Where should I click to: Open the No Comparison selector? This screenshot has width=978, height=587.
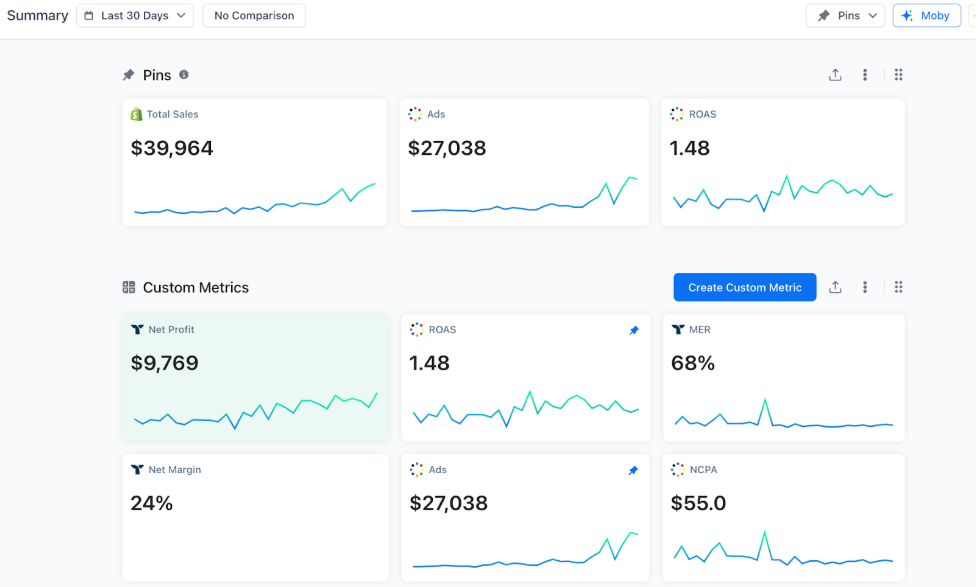coord(254,16)
